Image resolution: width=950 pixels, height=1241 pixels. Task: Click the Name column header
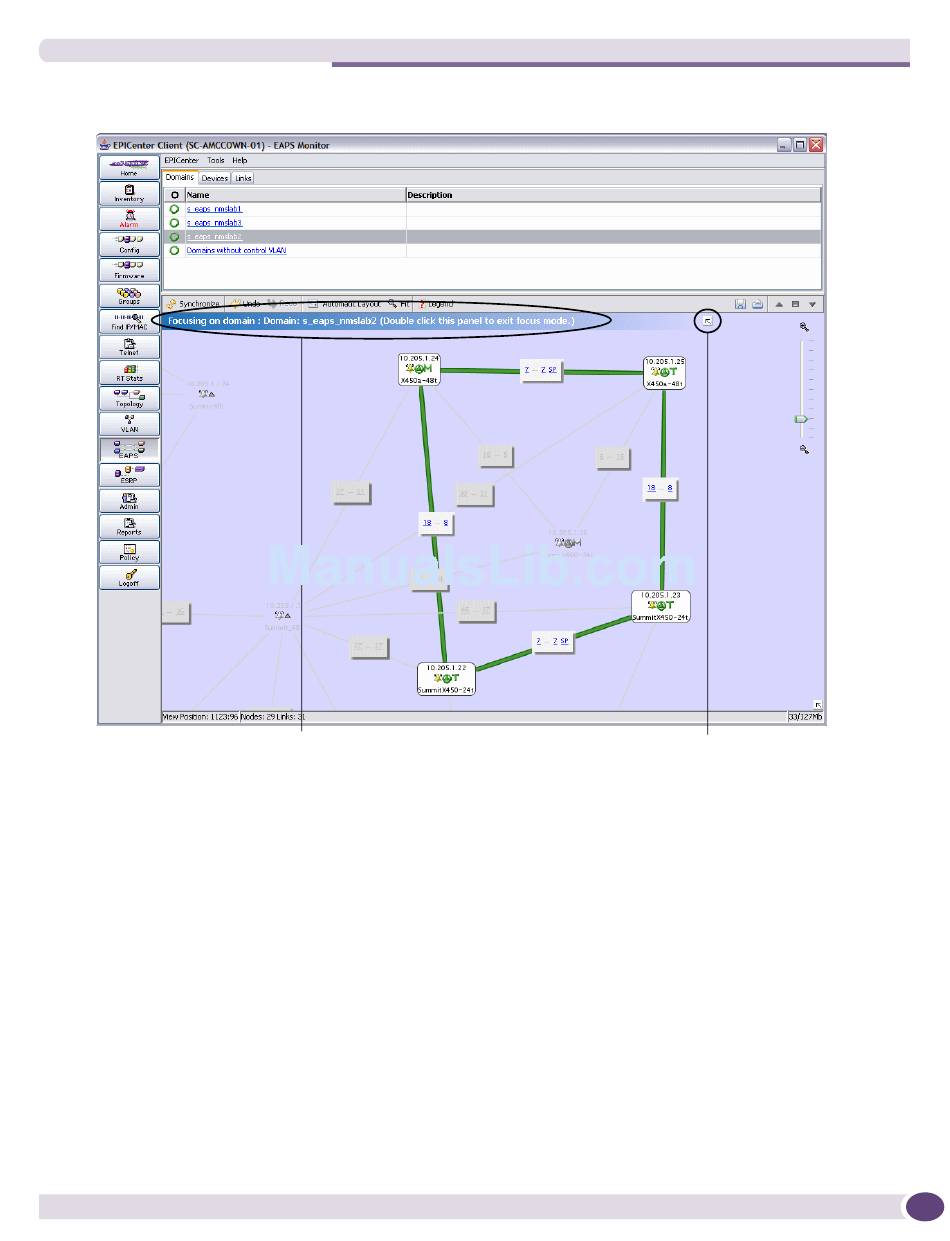[295, 195]
